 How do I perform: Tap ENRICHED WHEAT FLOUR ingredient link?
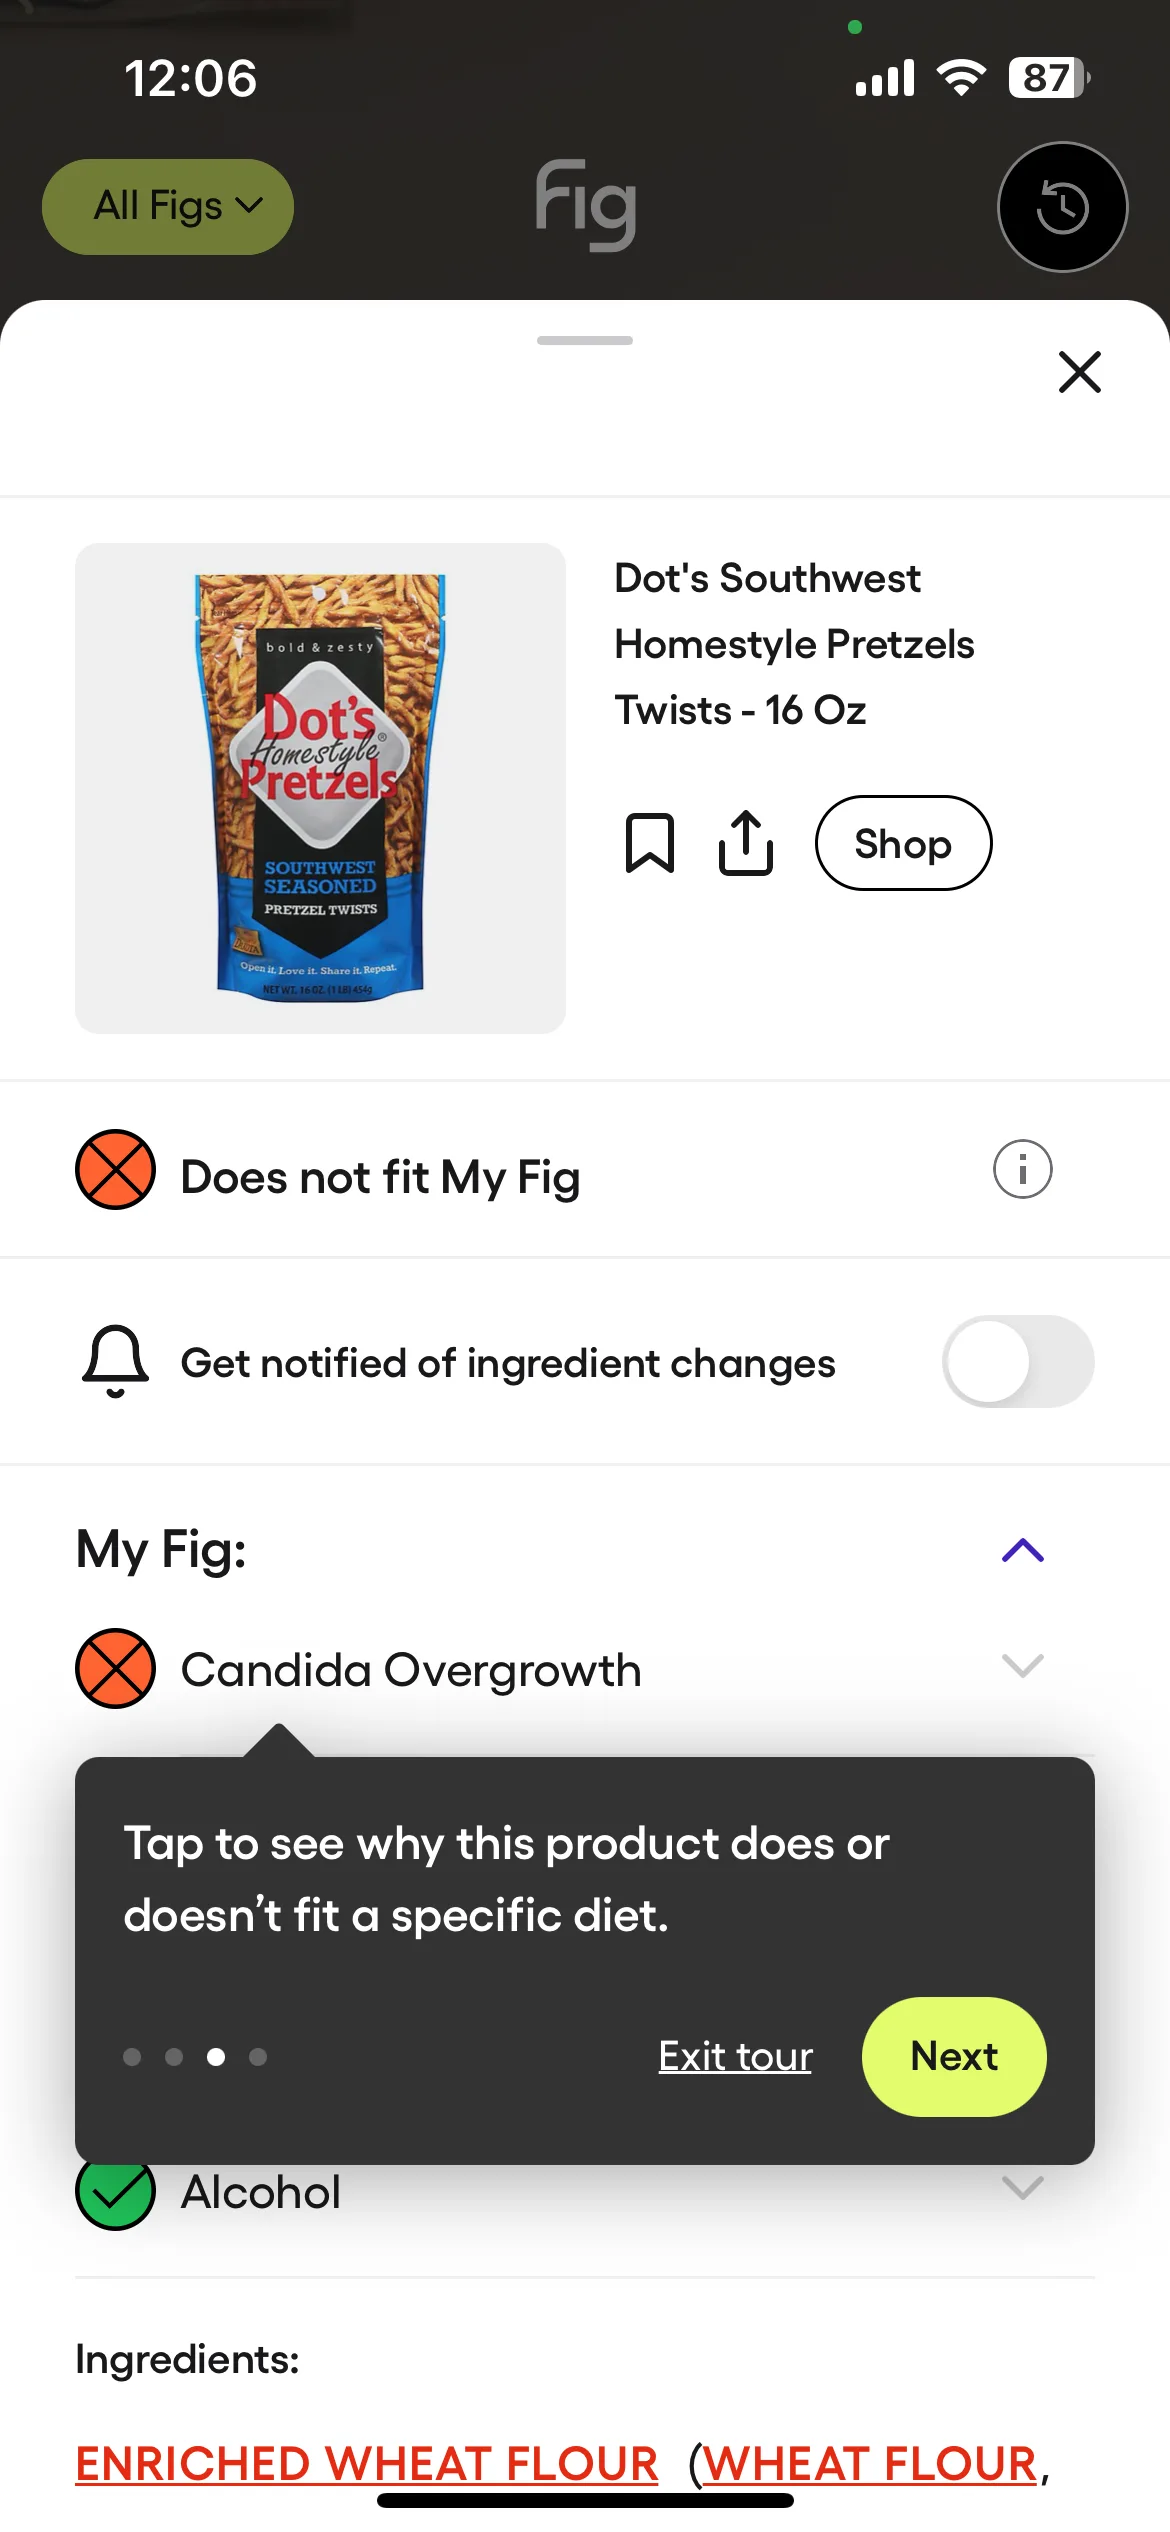tap(367, 2463)
